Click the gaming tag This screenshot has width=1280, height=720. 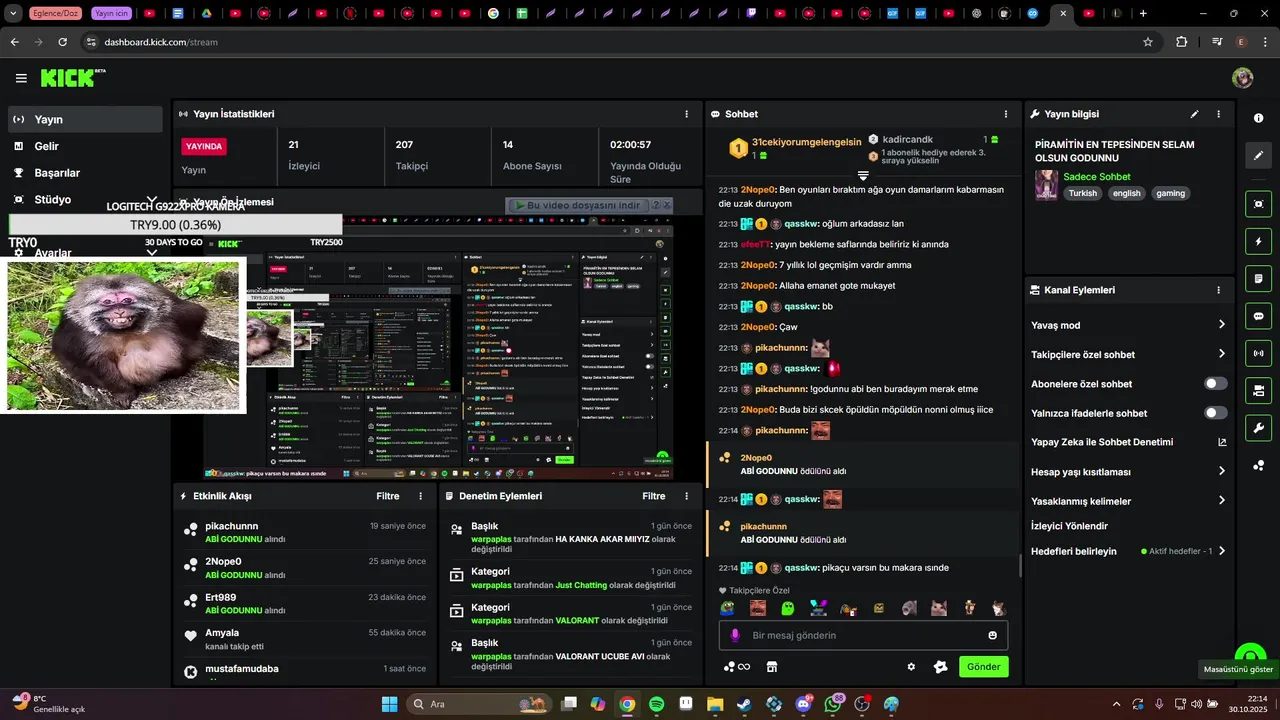(1170, 194)
